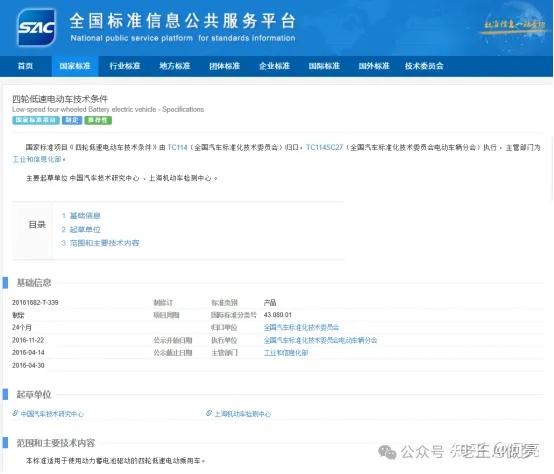Open the 技术委员会 menu item
The height and width of the screenshot is (474, 554).
point(424,66)
